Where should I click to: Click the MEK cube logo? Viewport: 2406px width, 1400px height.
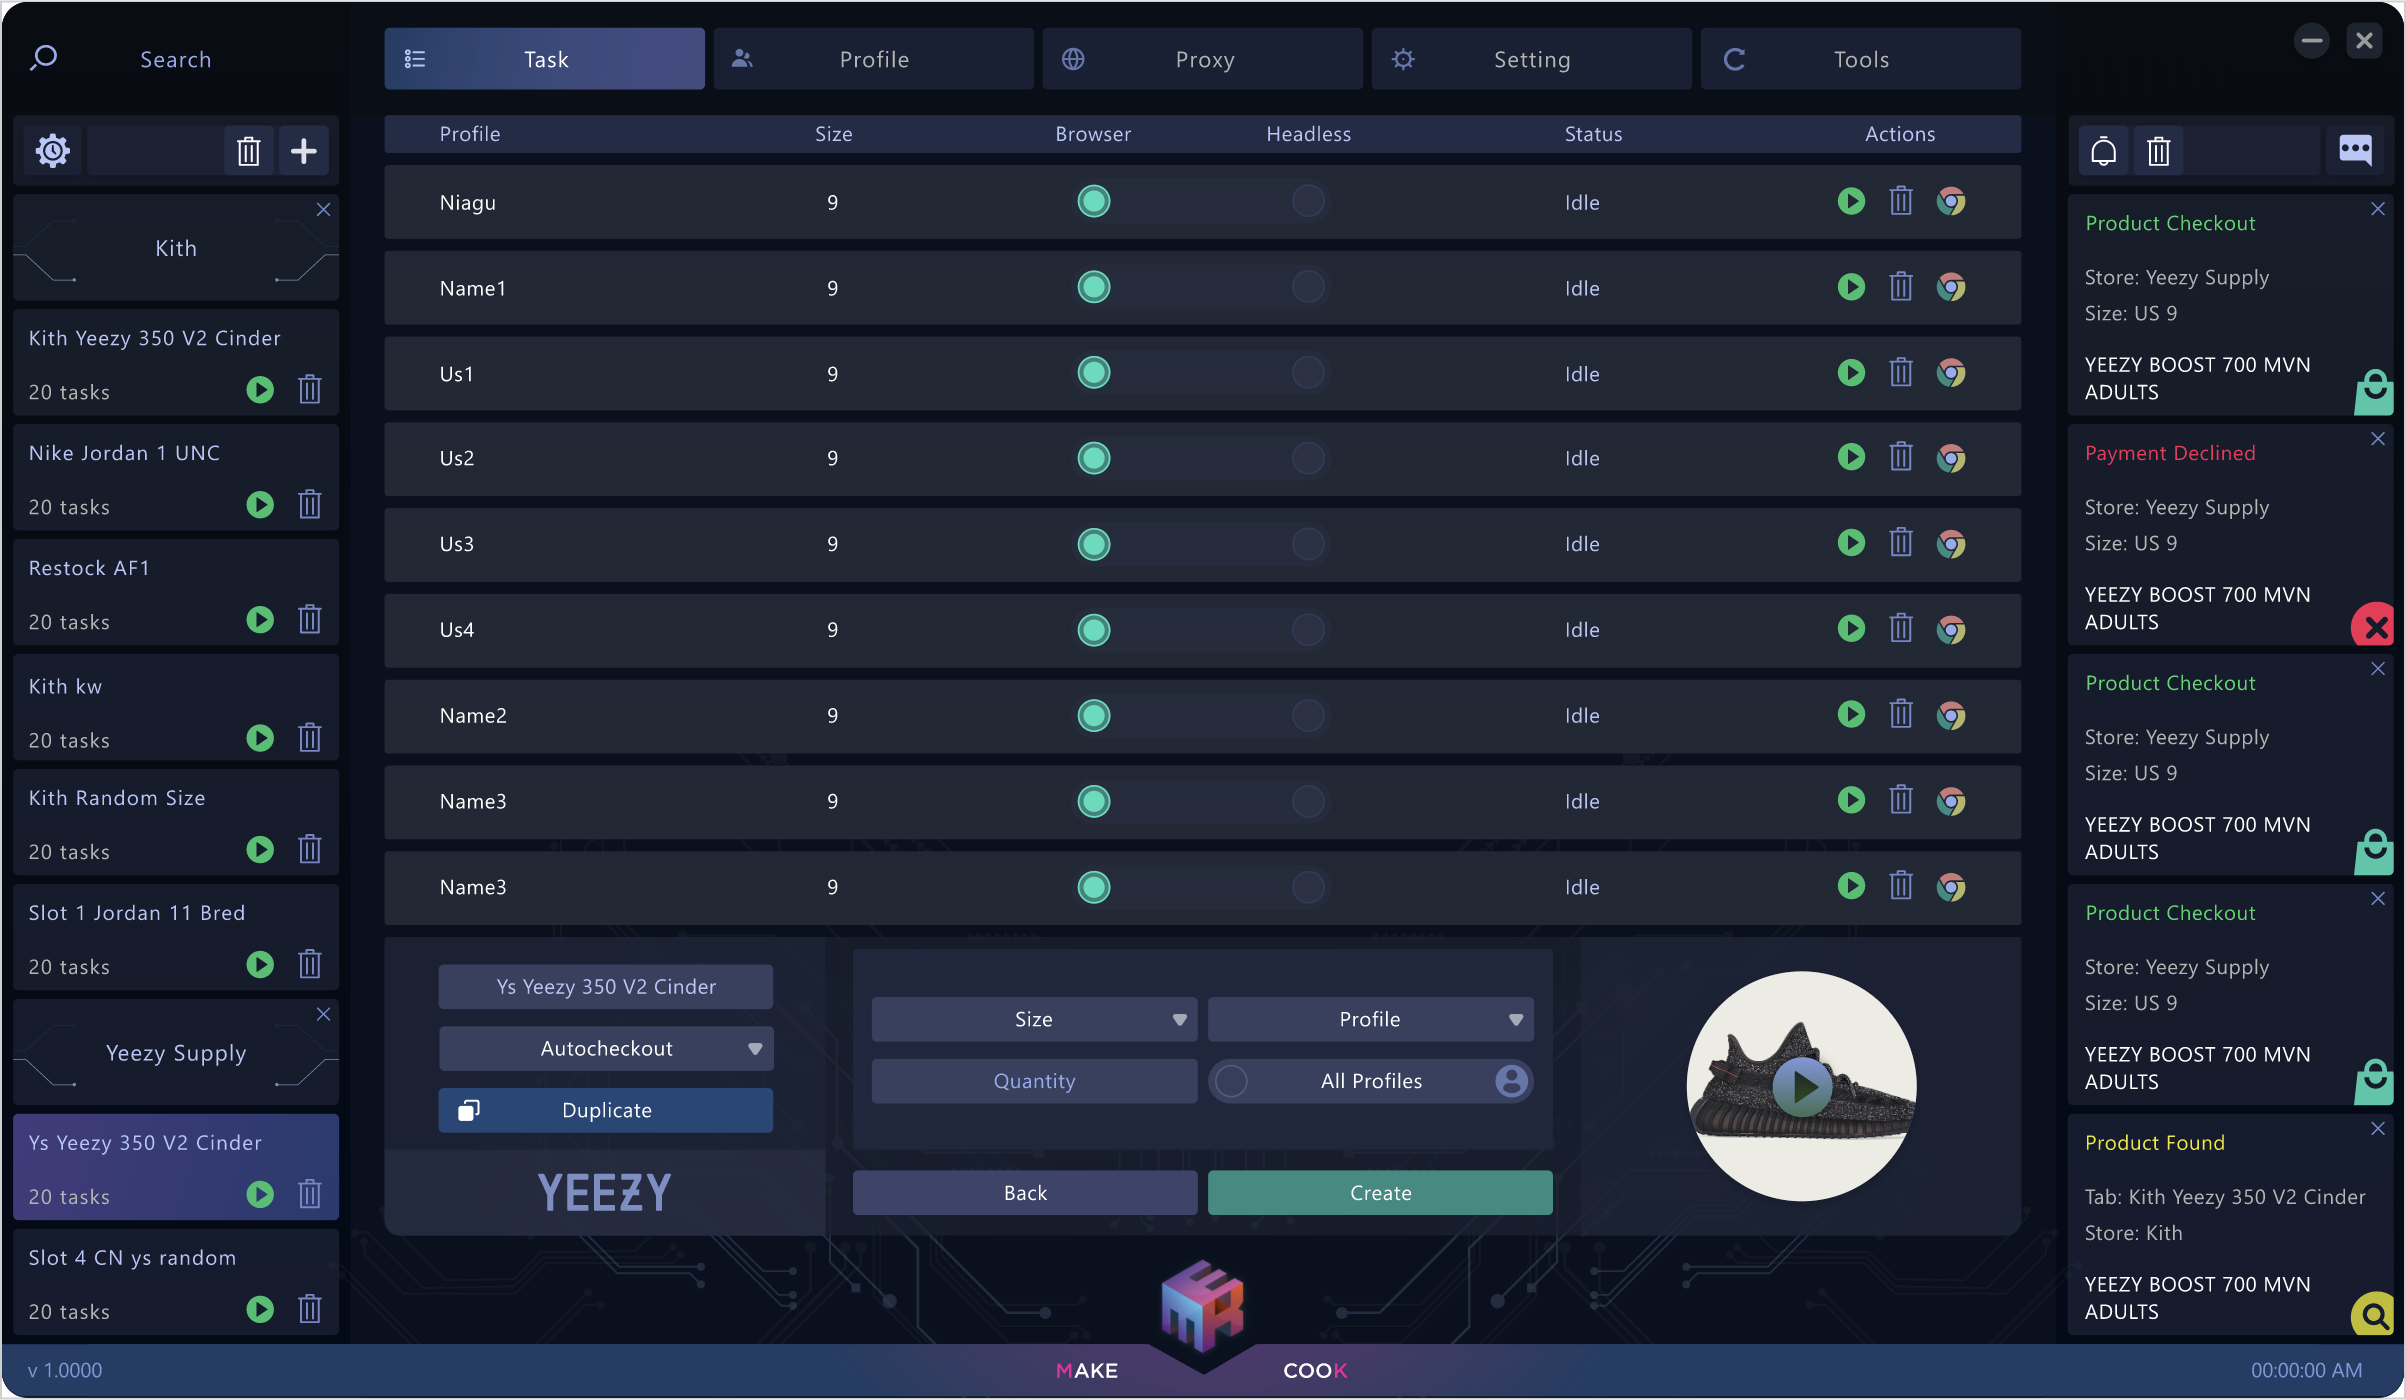click(x=1202, y=1307)
